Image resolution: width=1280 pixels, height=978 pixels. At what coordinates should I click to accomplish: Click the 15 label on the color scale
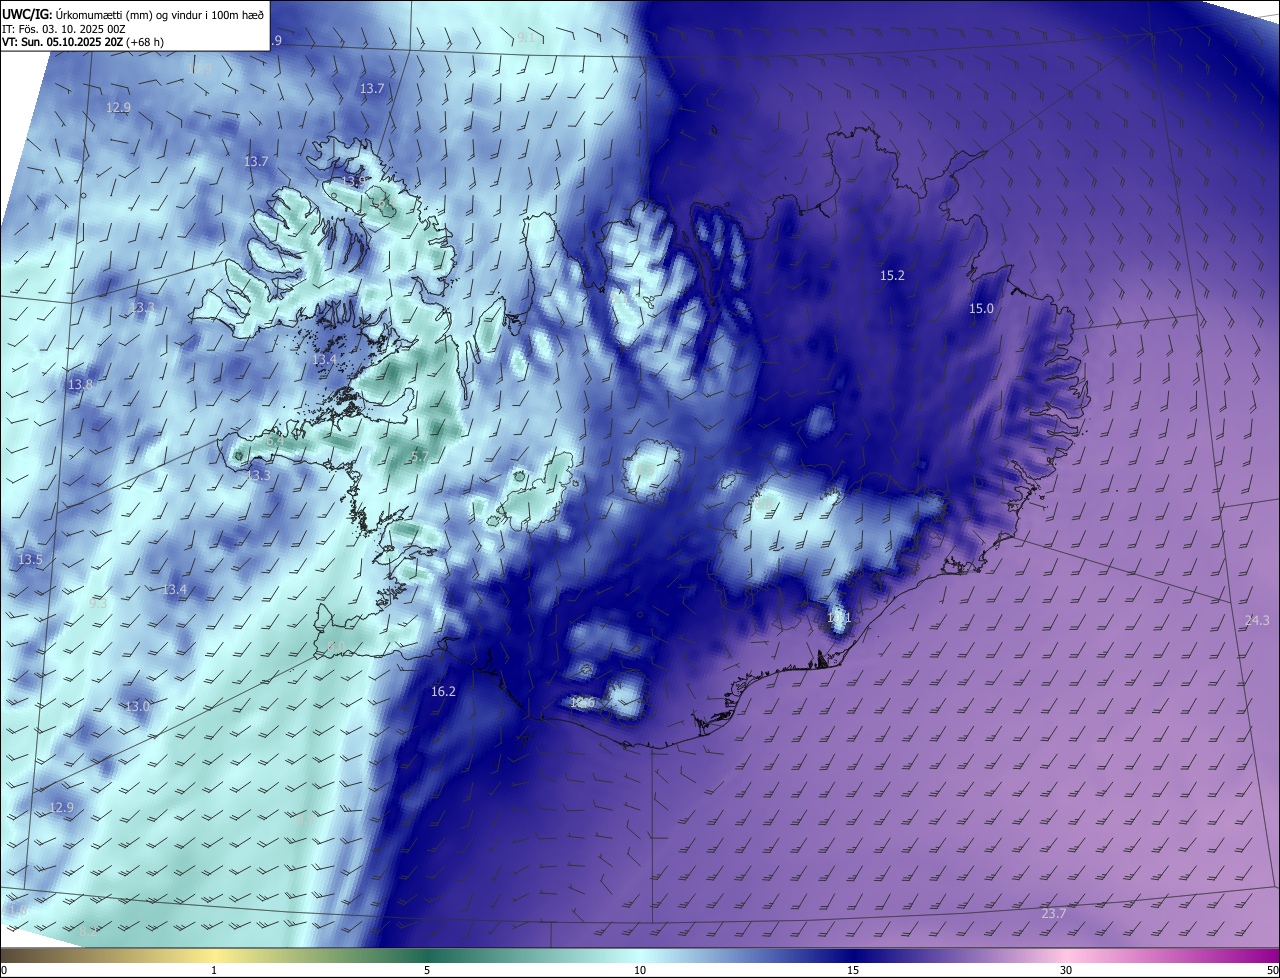[x=853, y=970]
